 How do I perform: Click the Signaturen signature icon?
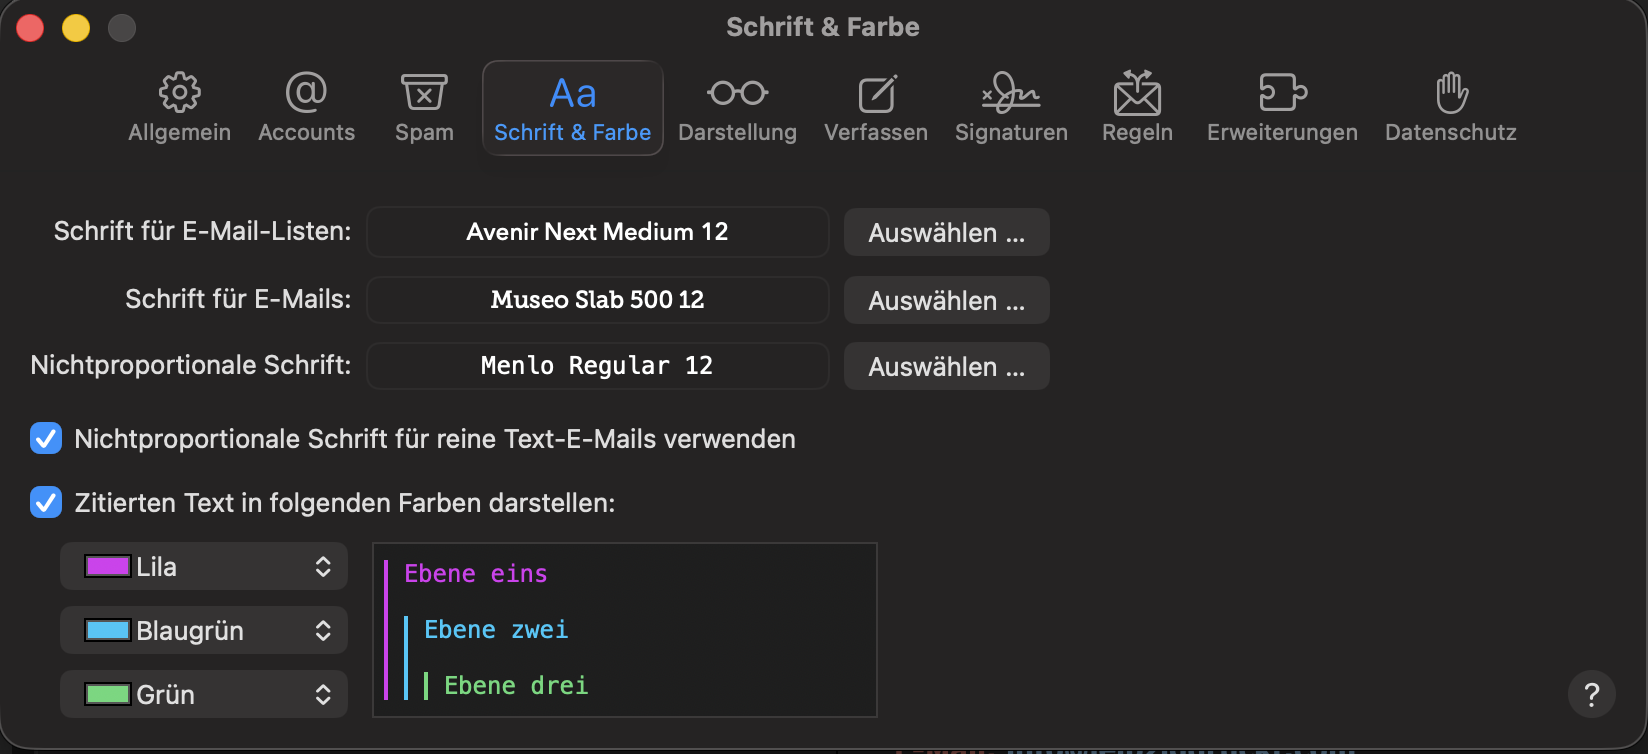coord(1011,93)
